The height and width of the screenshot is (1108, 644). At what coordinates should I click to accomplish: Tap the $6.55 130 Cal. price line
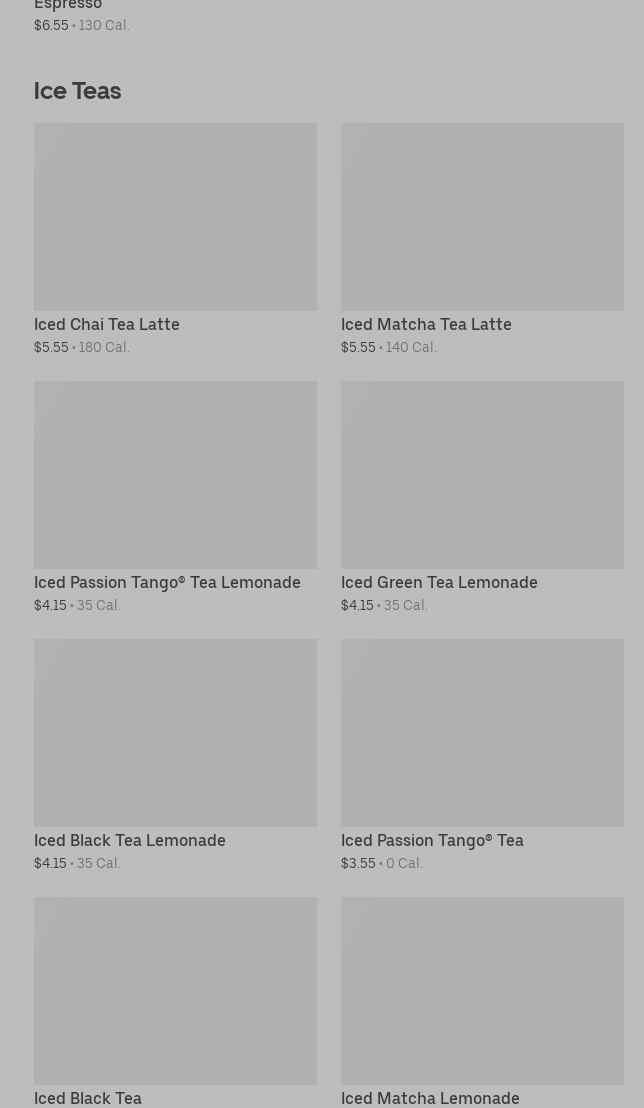point(82,25)
